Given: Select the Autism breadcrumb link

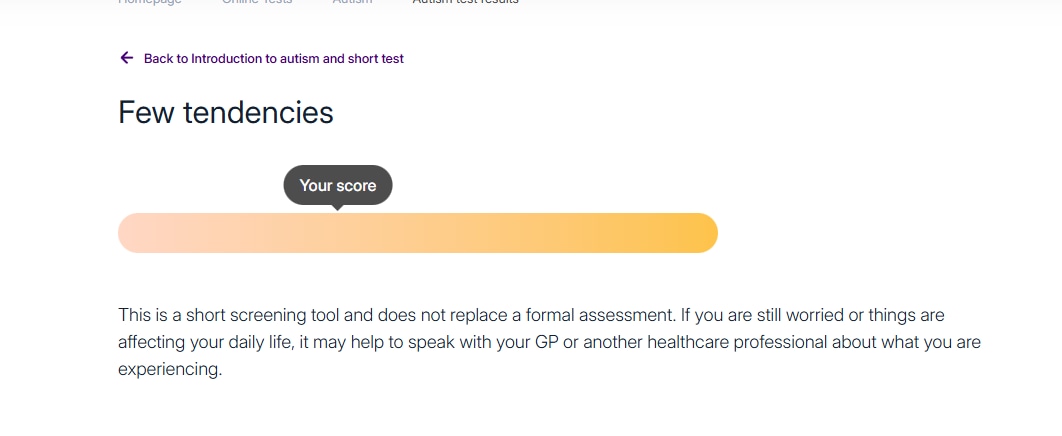Looking at the screenshot, I should pos(352,2).
